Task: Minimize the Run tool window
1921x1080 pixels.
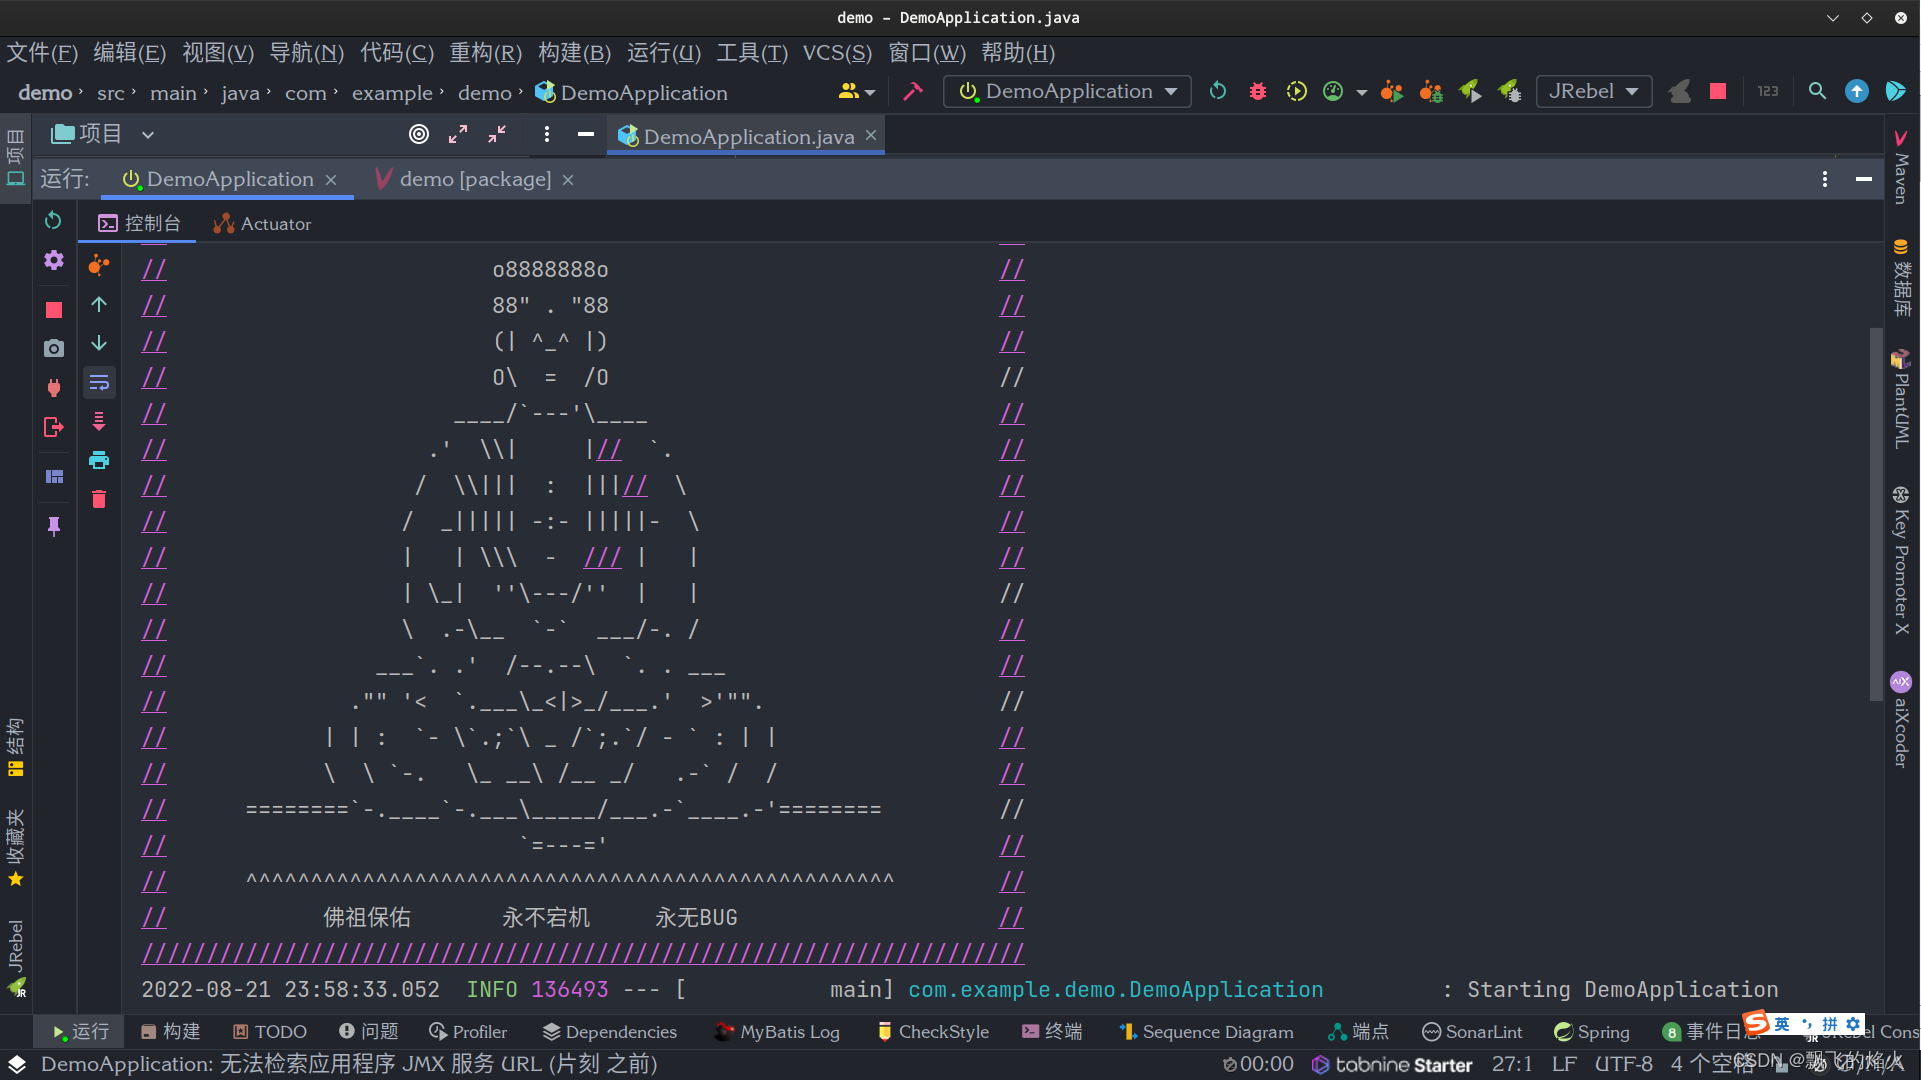Action: (1864, 179)
